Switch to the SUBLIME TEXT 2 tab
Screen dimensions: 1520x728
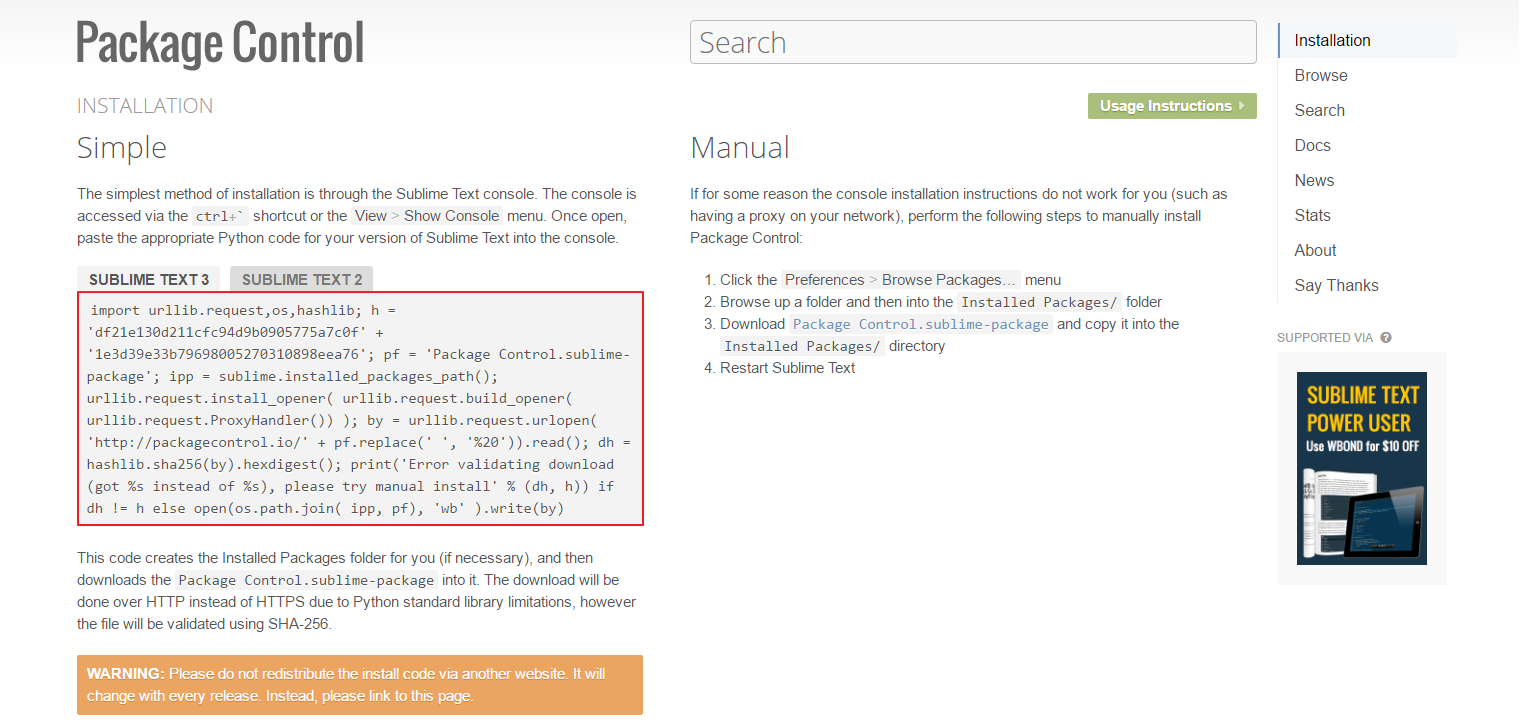(302, 280)
